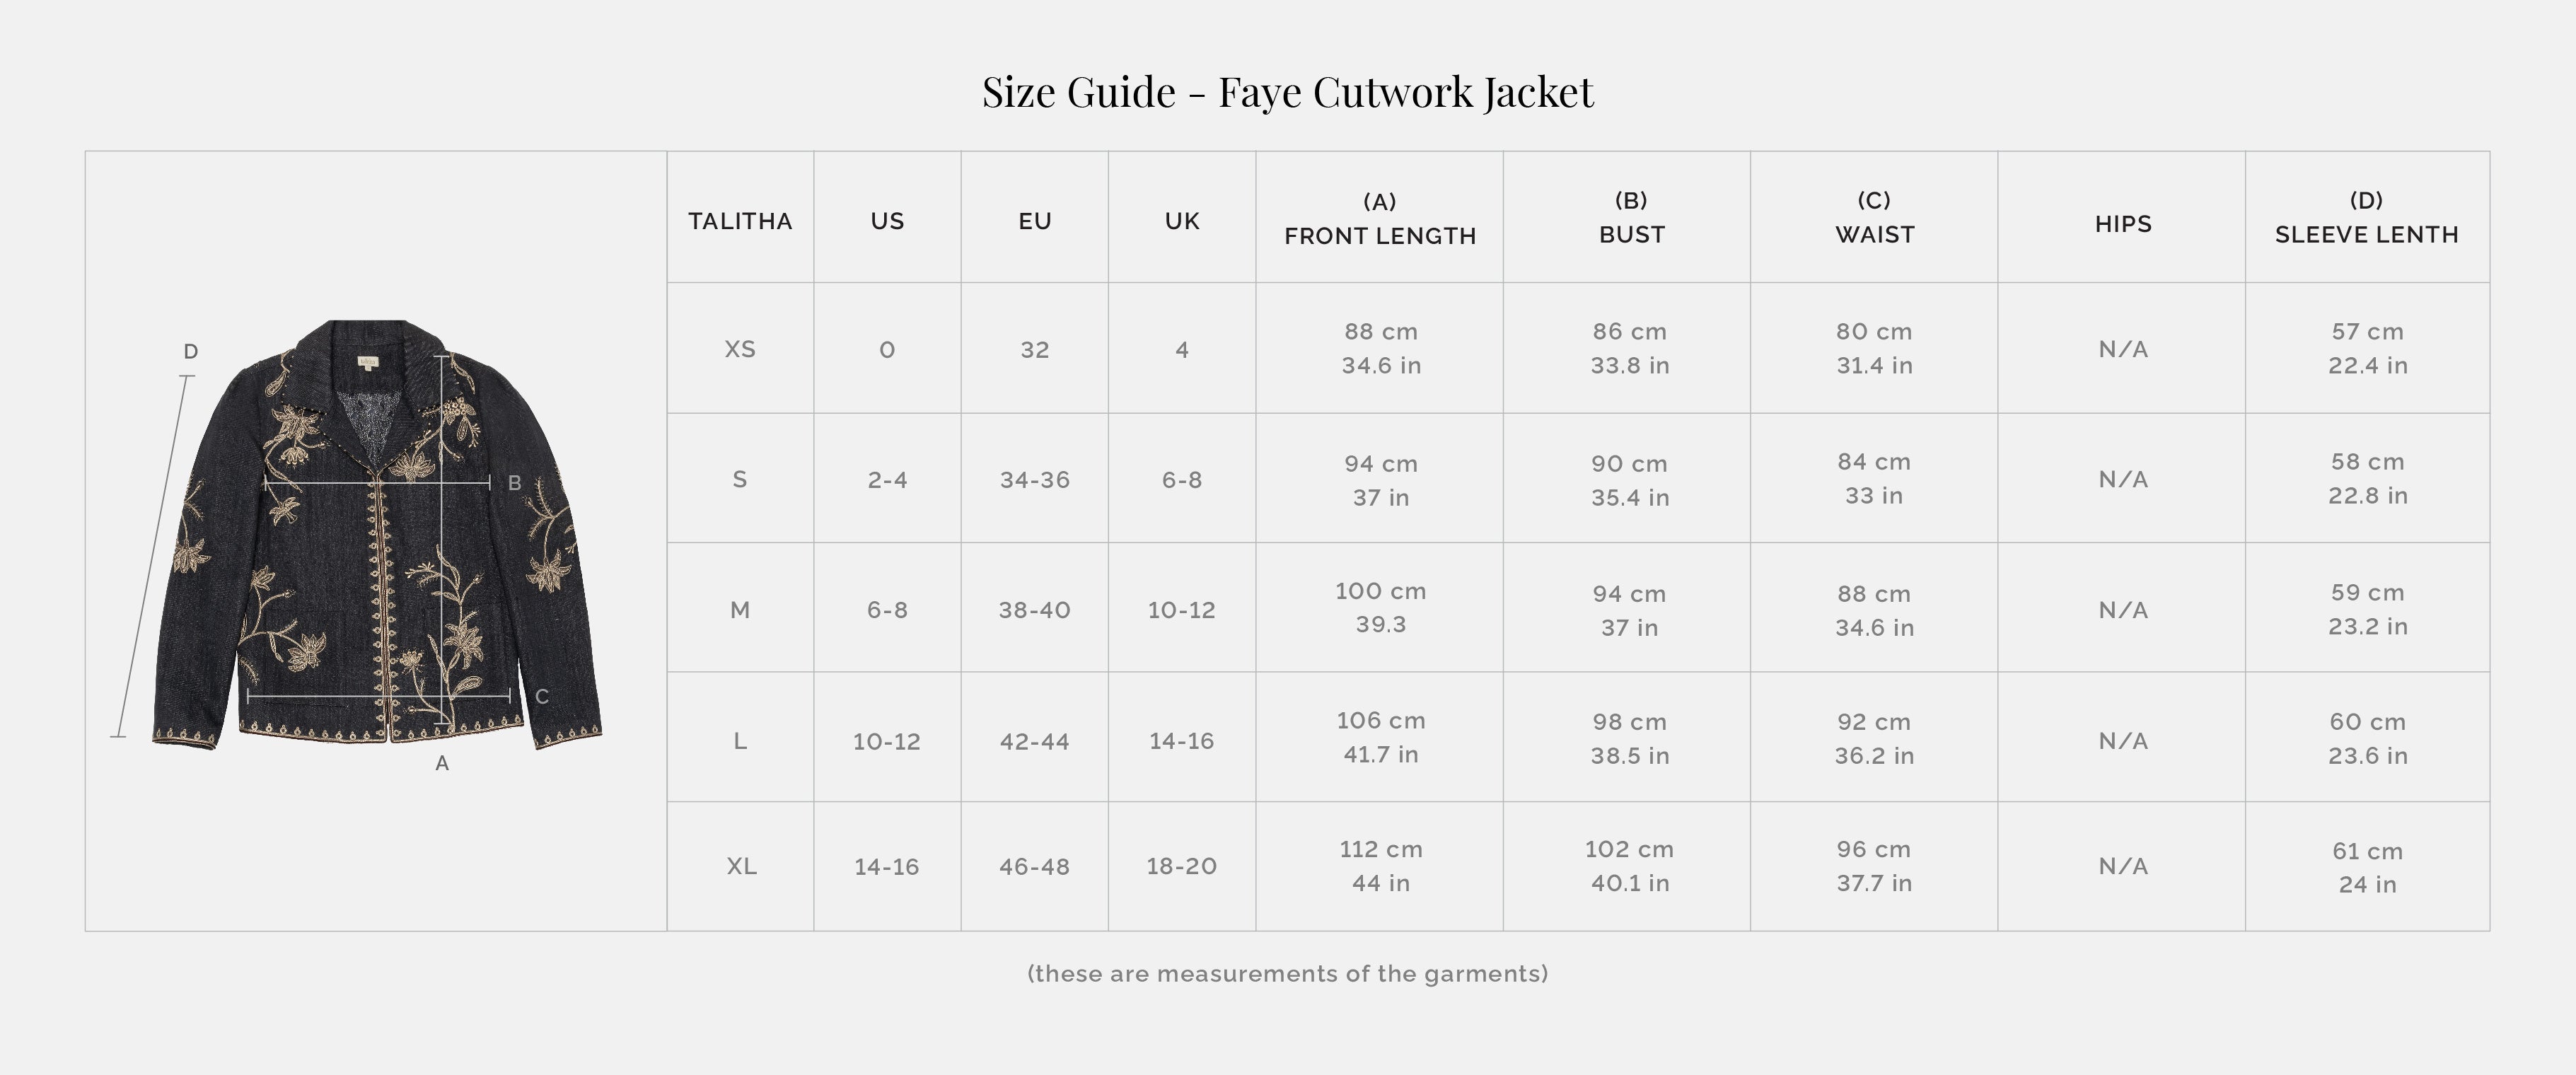Viewport: 2576px width, 1075px height.
Task: Click the US column header
Action: point(887,221)
